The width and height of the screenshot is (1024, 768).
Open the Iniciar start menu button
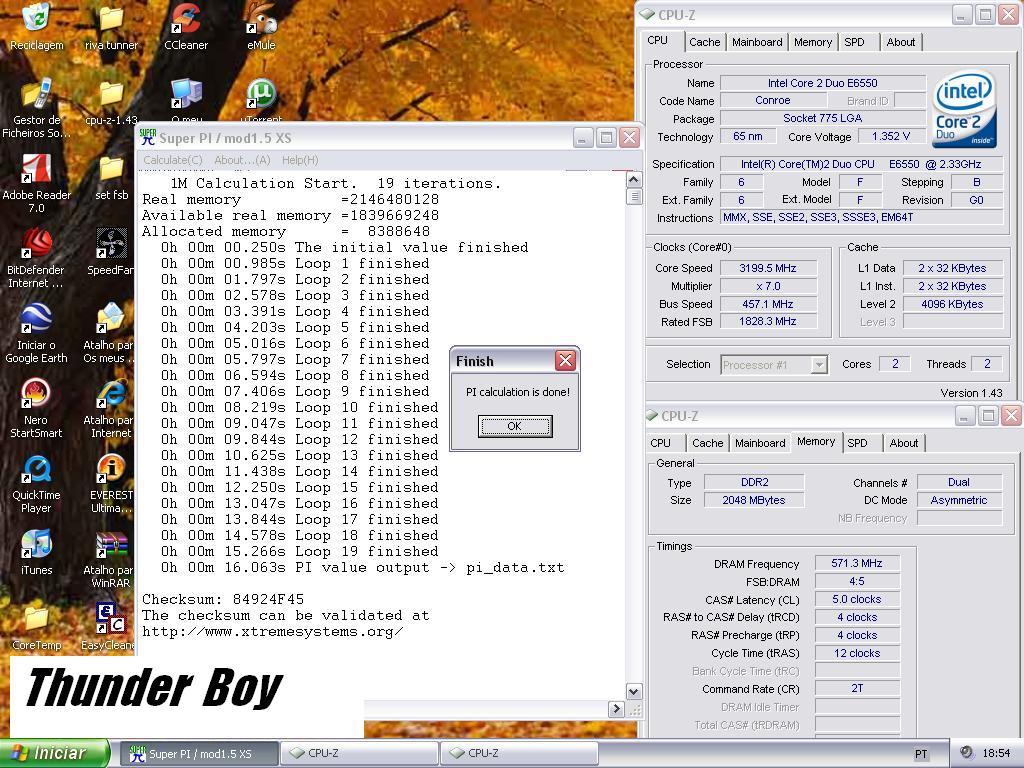pos(55,754)
